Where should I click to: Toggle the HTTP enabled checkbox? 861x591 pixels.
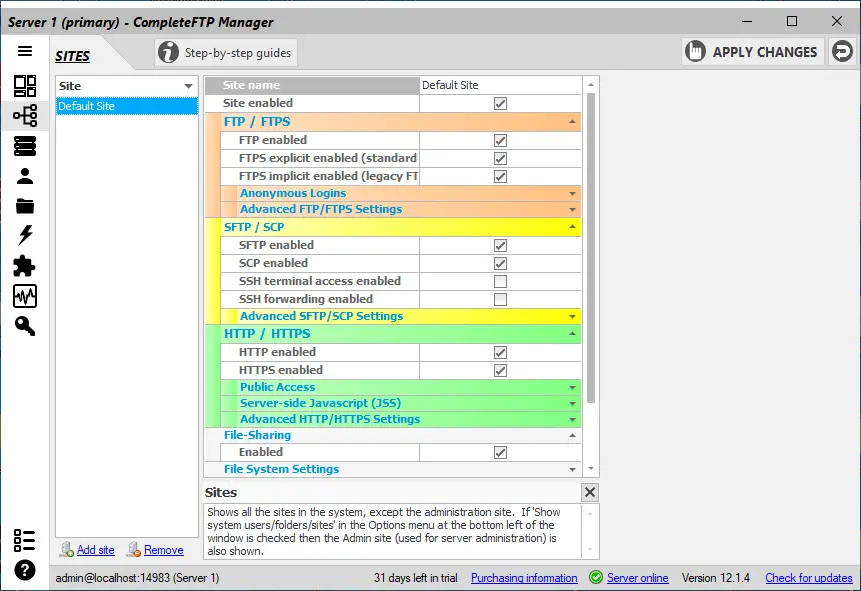click(x=500, y=352)
